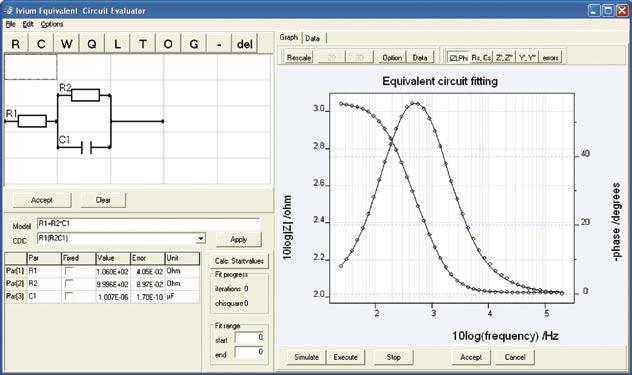Toggle Fixed checkbox for C1 parameter
The height and width of the screenshot is (375, 632).
69,296
